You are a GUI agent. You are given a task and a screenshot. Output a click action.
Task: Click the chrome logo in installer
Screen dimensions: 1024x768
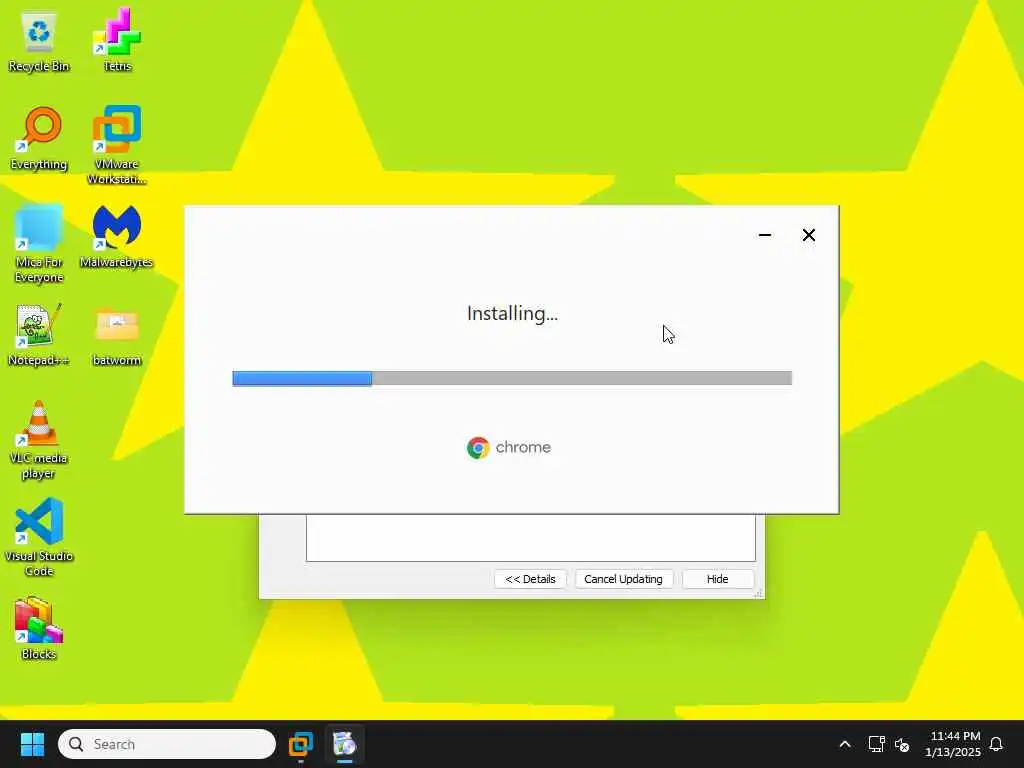[x=509, y=447]
